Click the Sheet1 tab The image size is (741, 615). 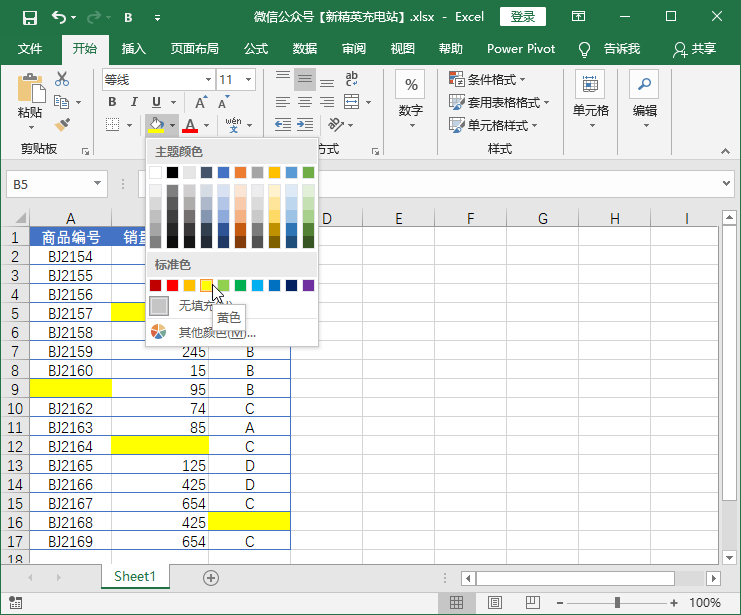(x=135, y=577)
